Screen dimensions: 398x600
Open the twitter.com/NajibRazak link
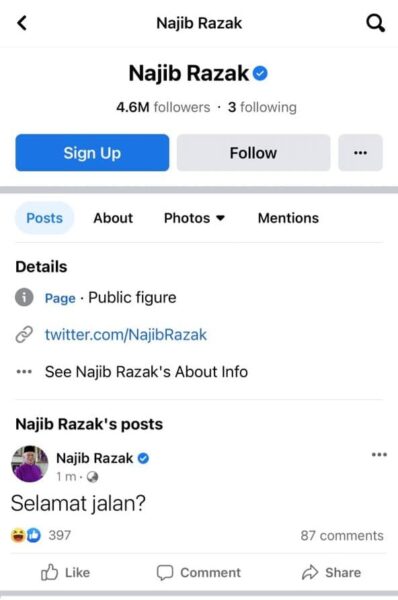tap(126, 335)
